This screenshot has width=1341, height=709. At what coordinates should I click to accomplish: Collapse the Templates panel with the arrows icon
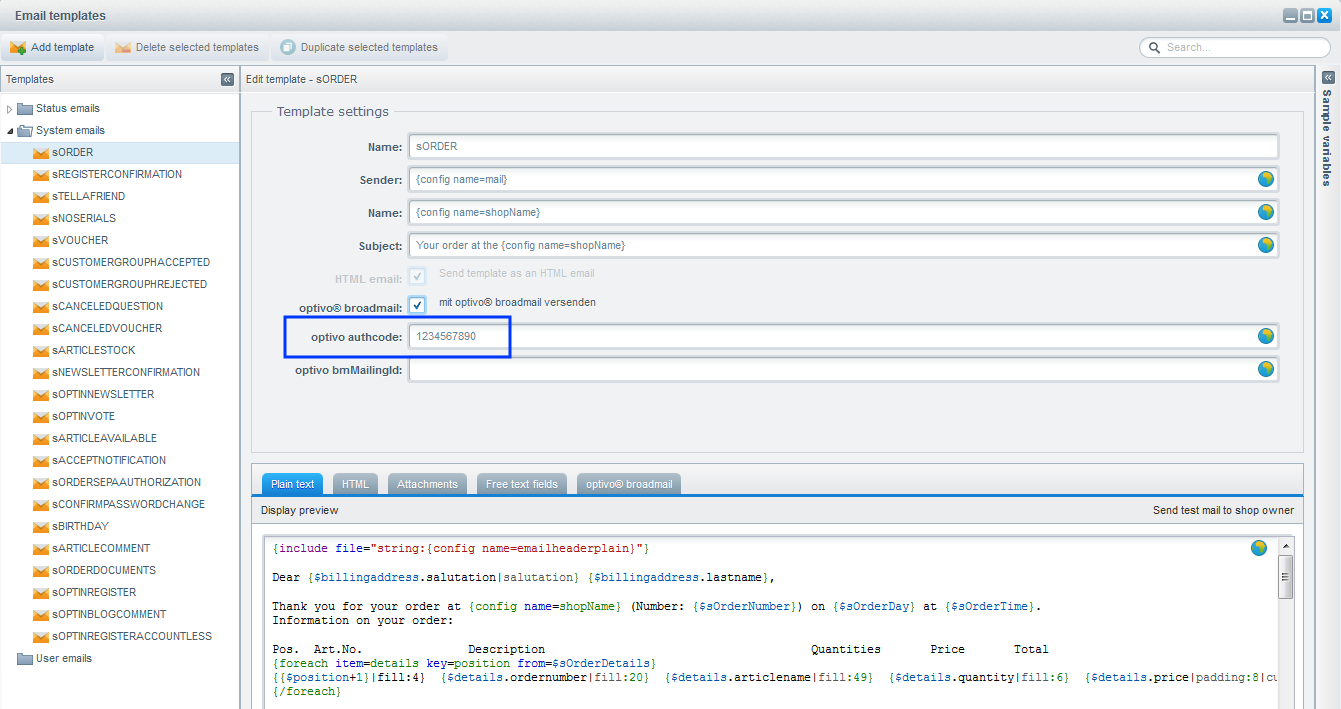point(227,79)
